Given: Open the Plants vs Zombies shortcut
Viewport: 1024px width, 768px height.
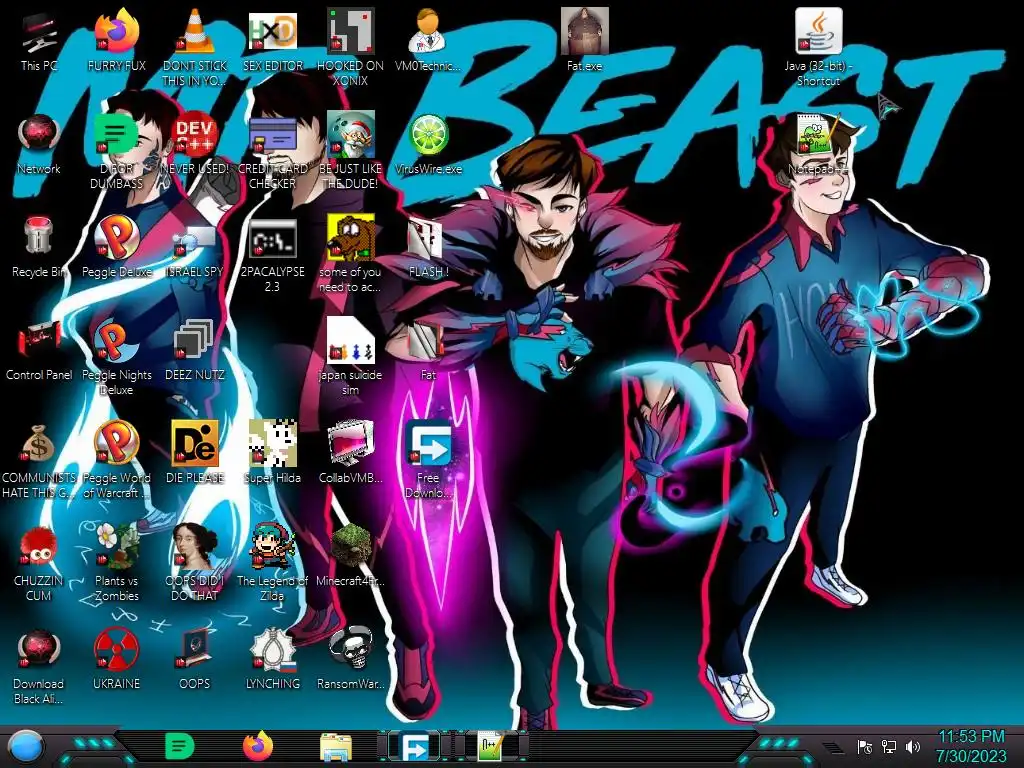Looking at the screenshot, I should tap(117, 546).
